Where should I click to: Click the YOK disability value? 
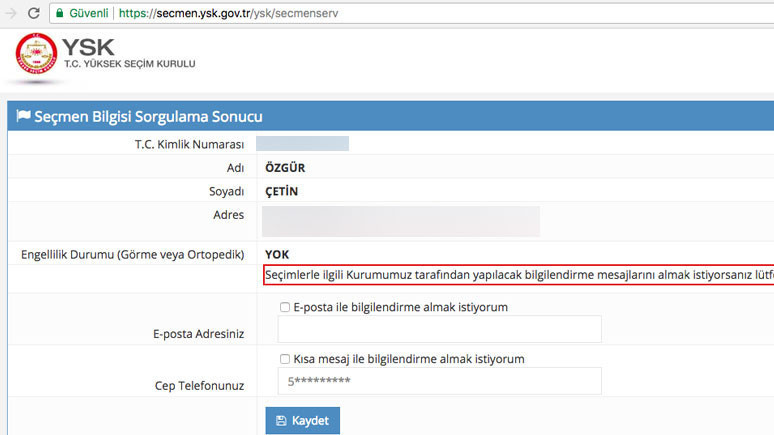pos(277,255)
